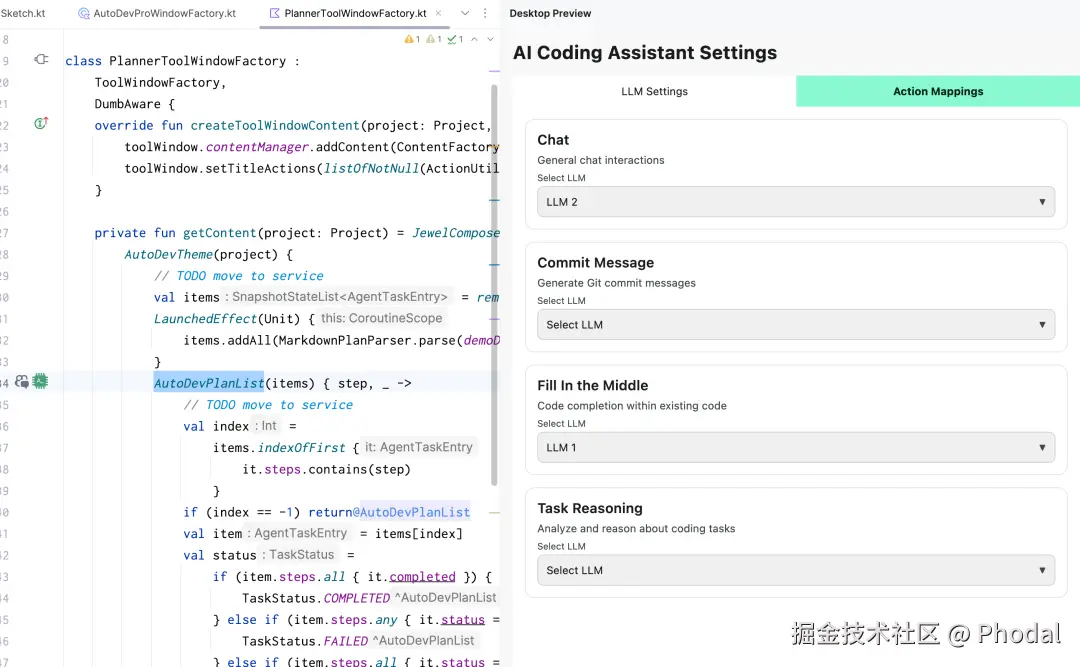The width and height of the screenshot is (1080, 667).
Task: Jump to previous highlighted error arrow
Action: pyautogui.click(x=475, y=39)
